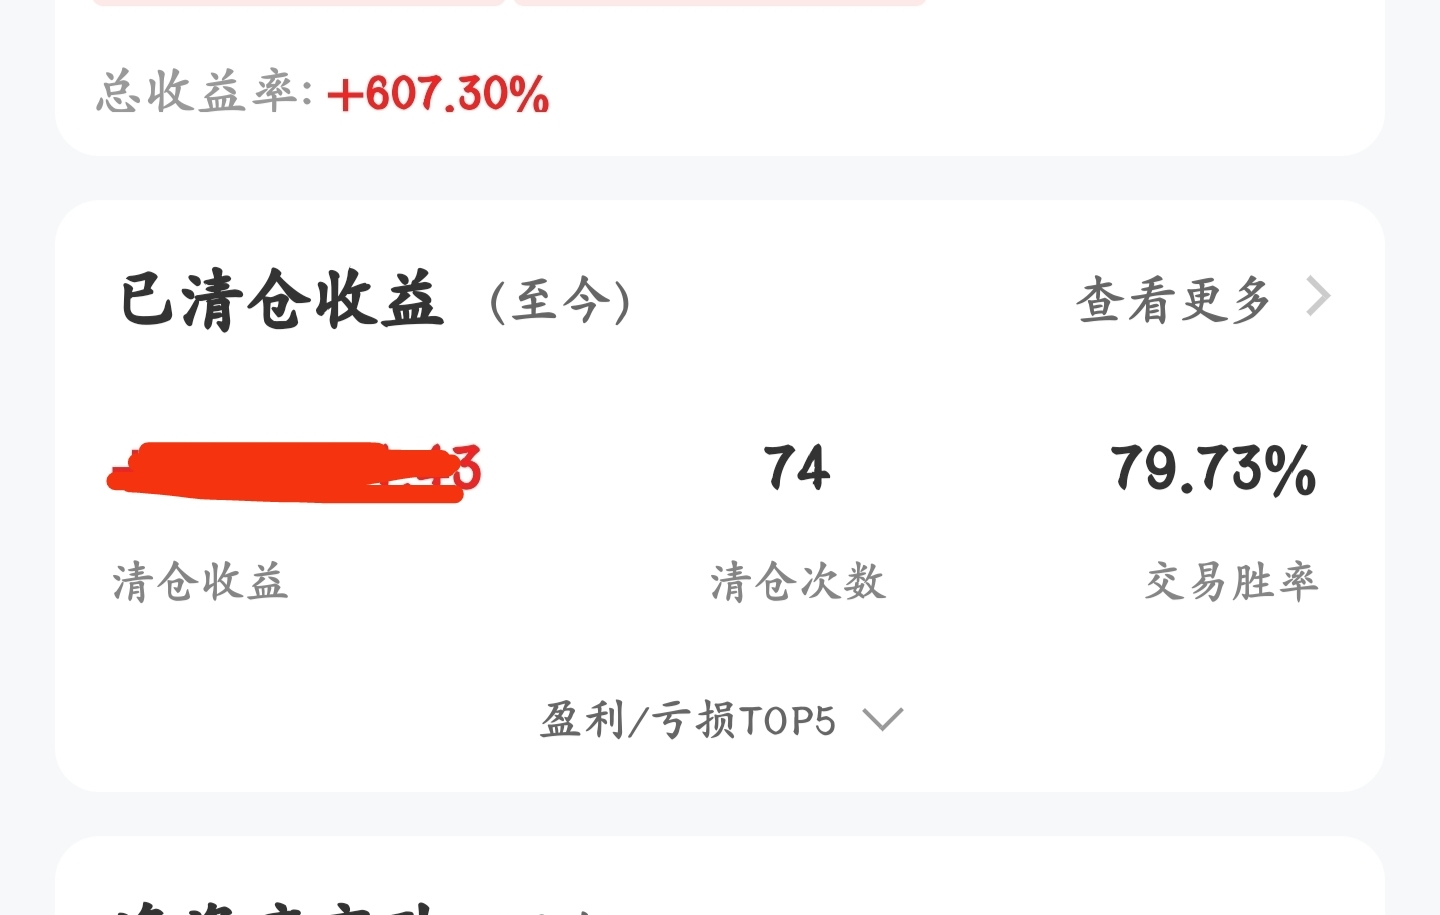Viewport: 1440px width, 915px height.
Task: Select the 交易胜率 caption
Action: pos(1231,582)
